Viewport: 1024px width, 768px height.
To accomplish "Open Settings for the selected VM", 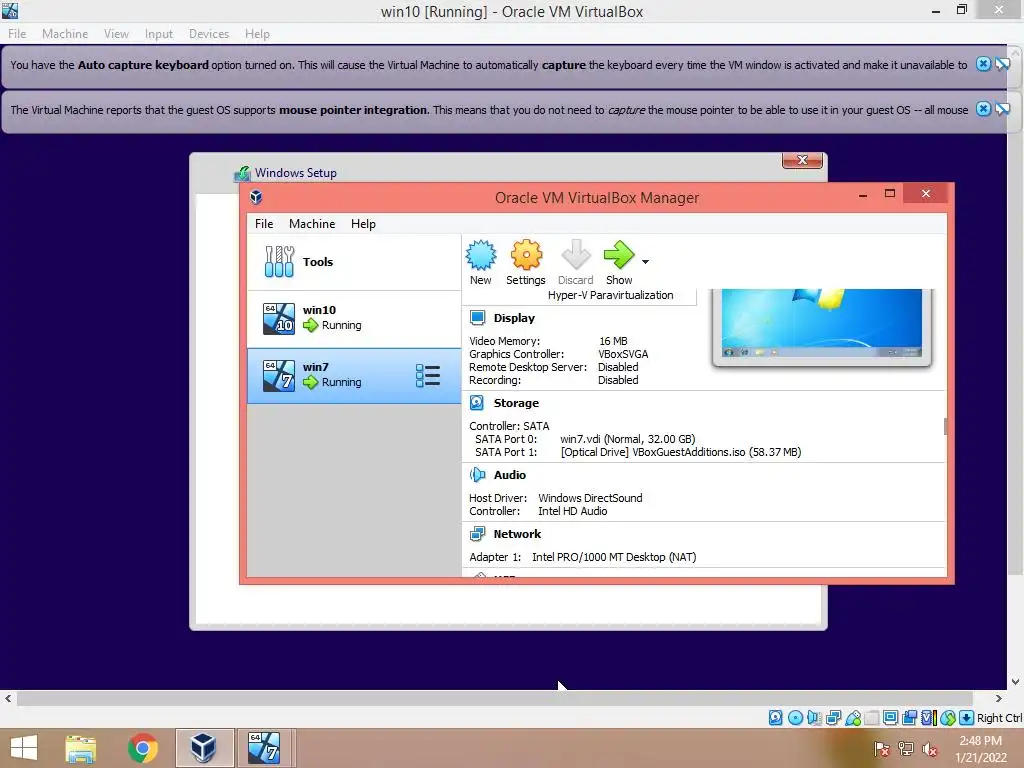I will pos(526,263).
